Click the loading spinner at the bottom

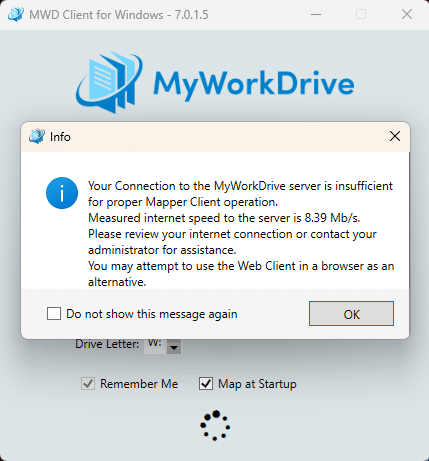[215, 425]
